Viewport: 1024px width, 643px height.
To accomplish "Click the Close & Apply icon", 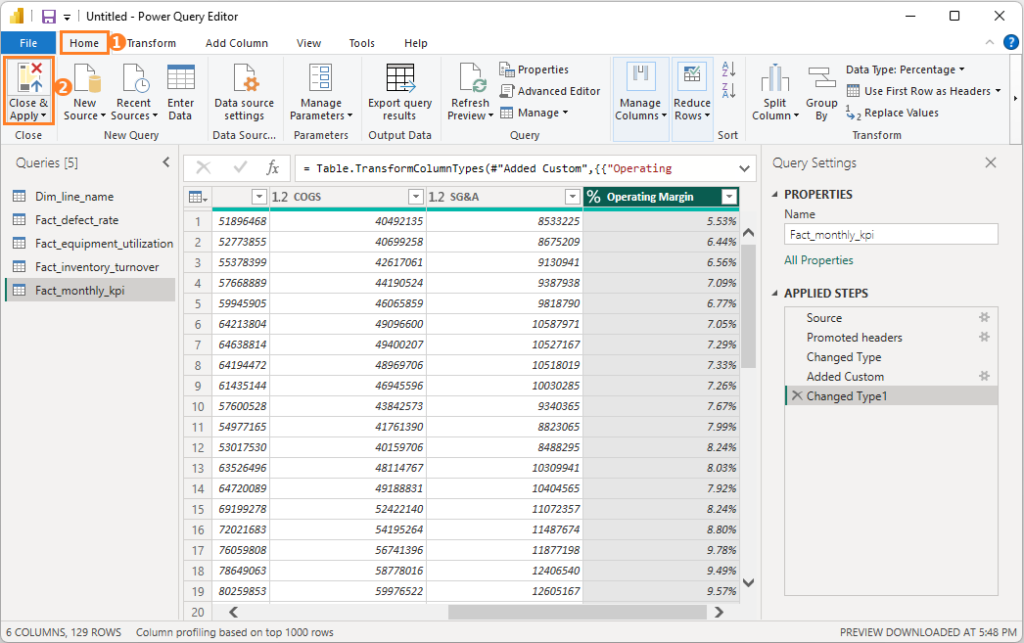I will (29, 78).
